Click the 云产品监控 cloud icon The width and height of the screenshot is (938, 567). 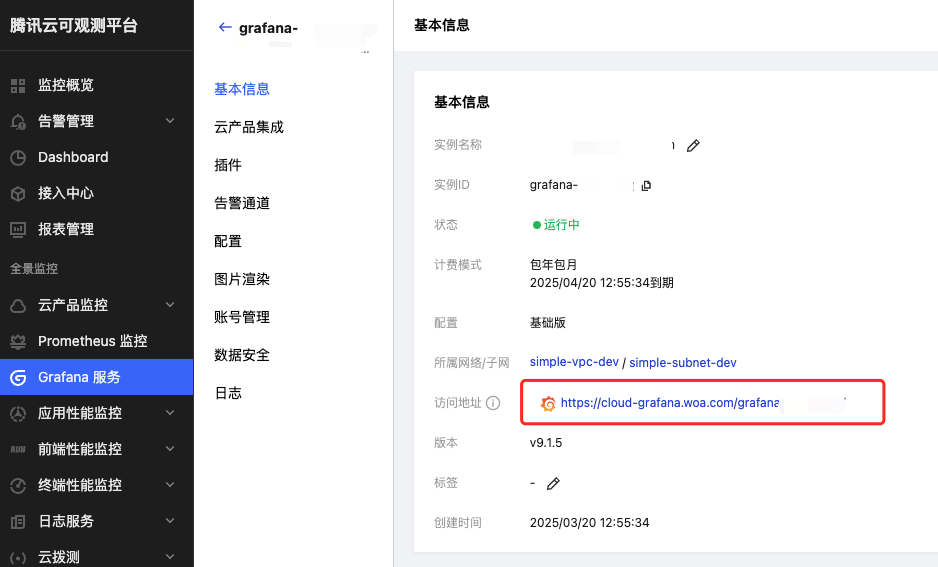point(18,306)
